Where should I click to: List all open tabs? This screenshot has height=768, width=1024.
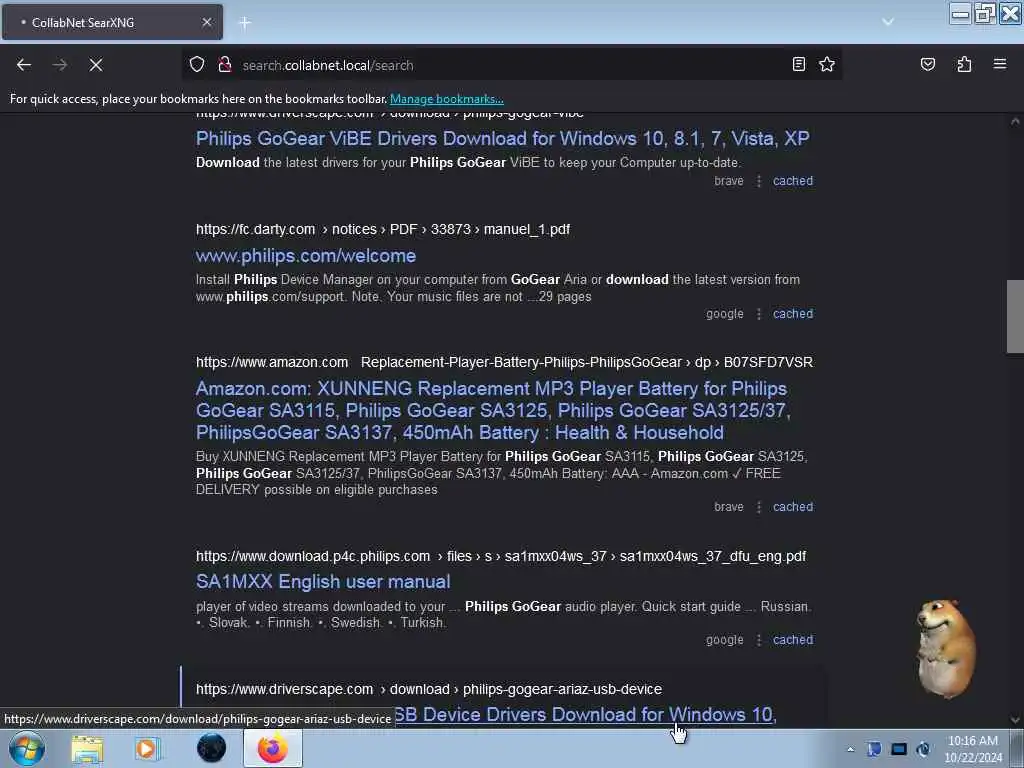pos(888,22)
